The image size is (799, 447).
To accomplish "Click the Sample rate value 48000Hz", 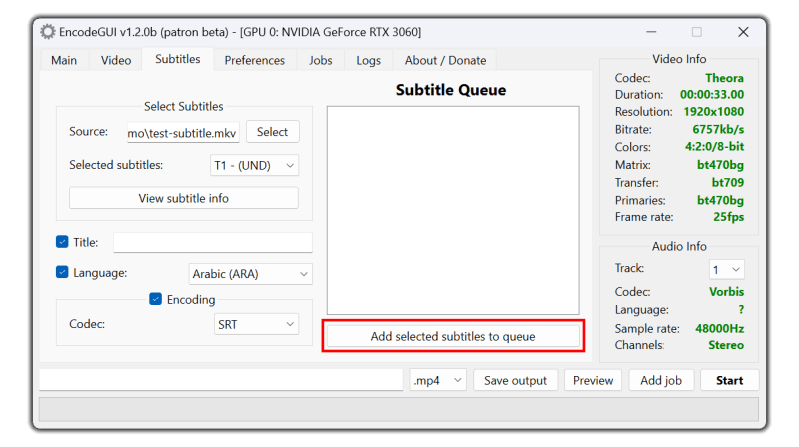I will pos(720,328).
